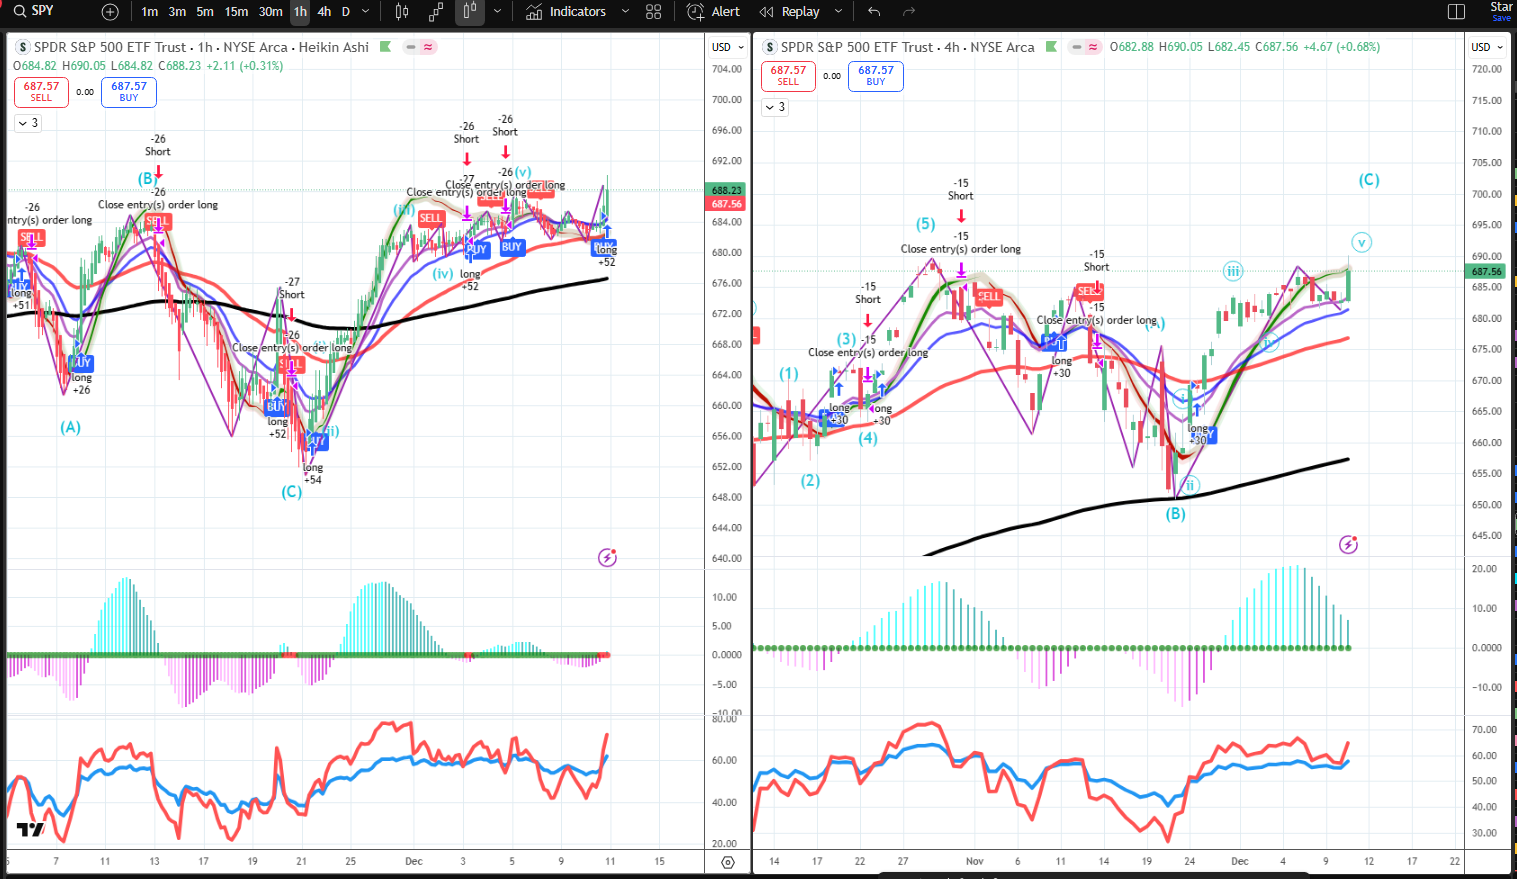Open chart settings gear near time axis
Screen dimensions: 1517x879
coord(728,862)
